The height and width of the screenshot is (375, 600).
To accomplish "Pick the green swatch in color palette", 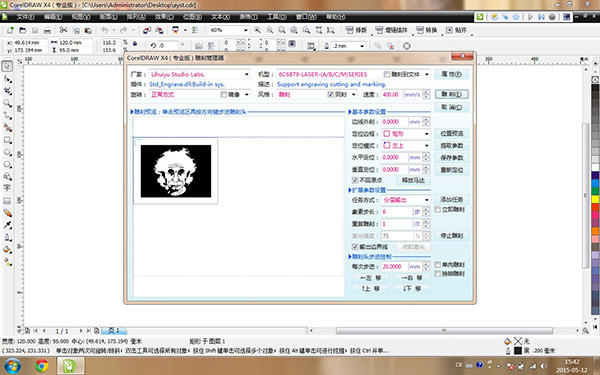I will [595, 191].
